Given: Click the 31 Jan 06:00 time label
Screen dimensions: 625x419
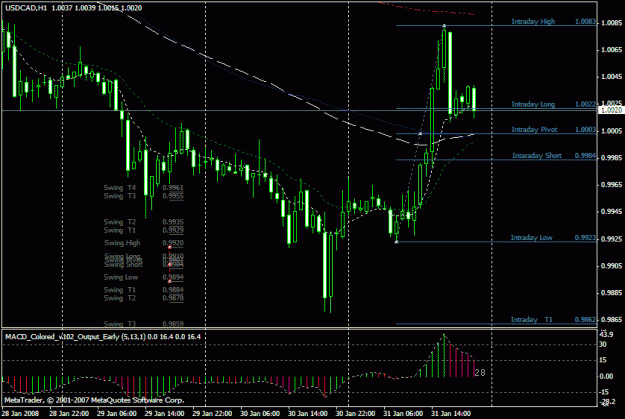Looking at the screenshot, I should coord(403,413).
